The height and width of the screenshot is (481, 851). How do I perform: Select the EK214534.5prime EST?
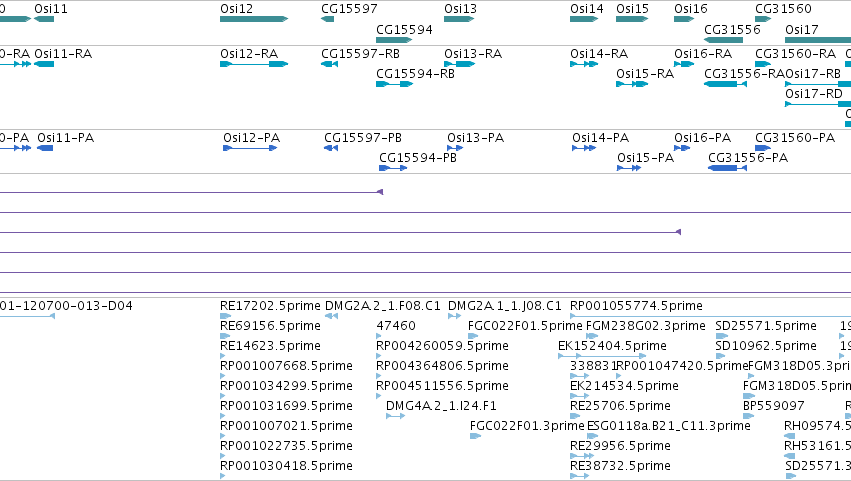pyautogui.click(x=580, y=396)
